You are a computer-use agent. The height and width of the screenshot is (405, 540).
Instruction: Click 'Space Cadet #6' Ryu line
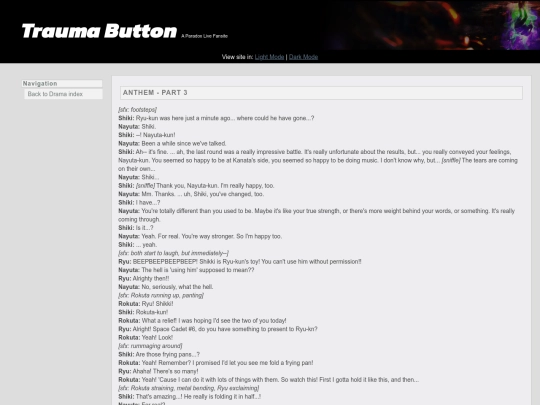pos(218,329)
